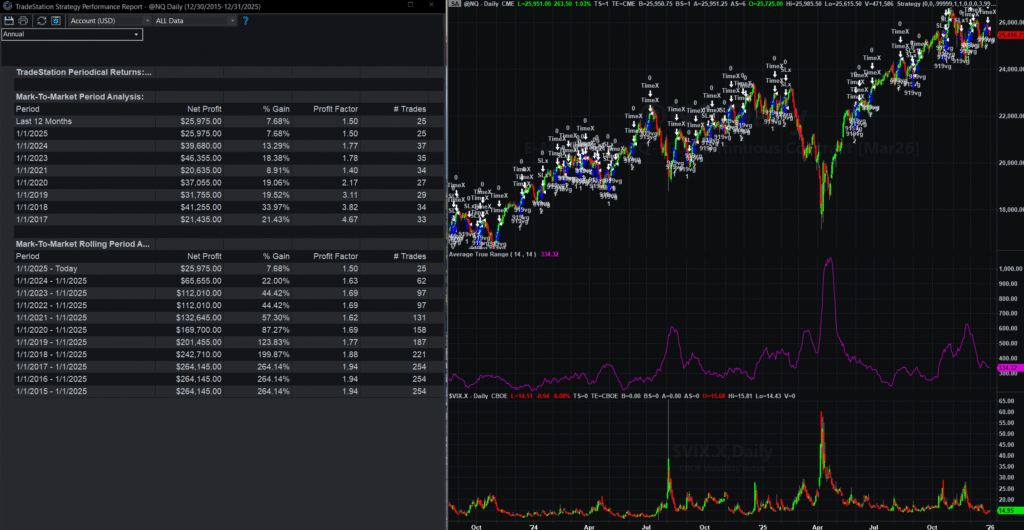This screenshot has width=1024, height=530.
Task: Click the Average True Range indicator label
Action: tap(490, 255)
